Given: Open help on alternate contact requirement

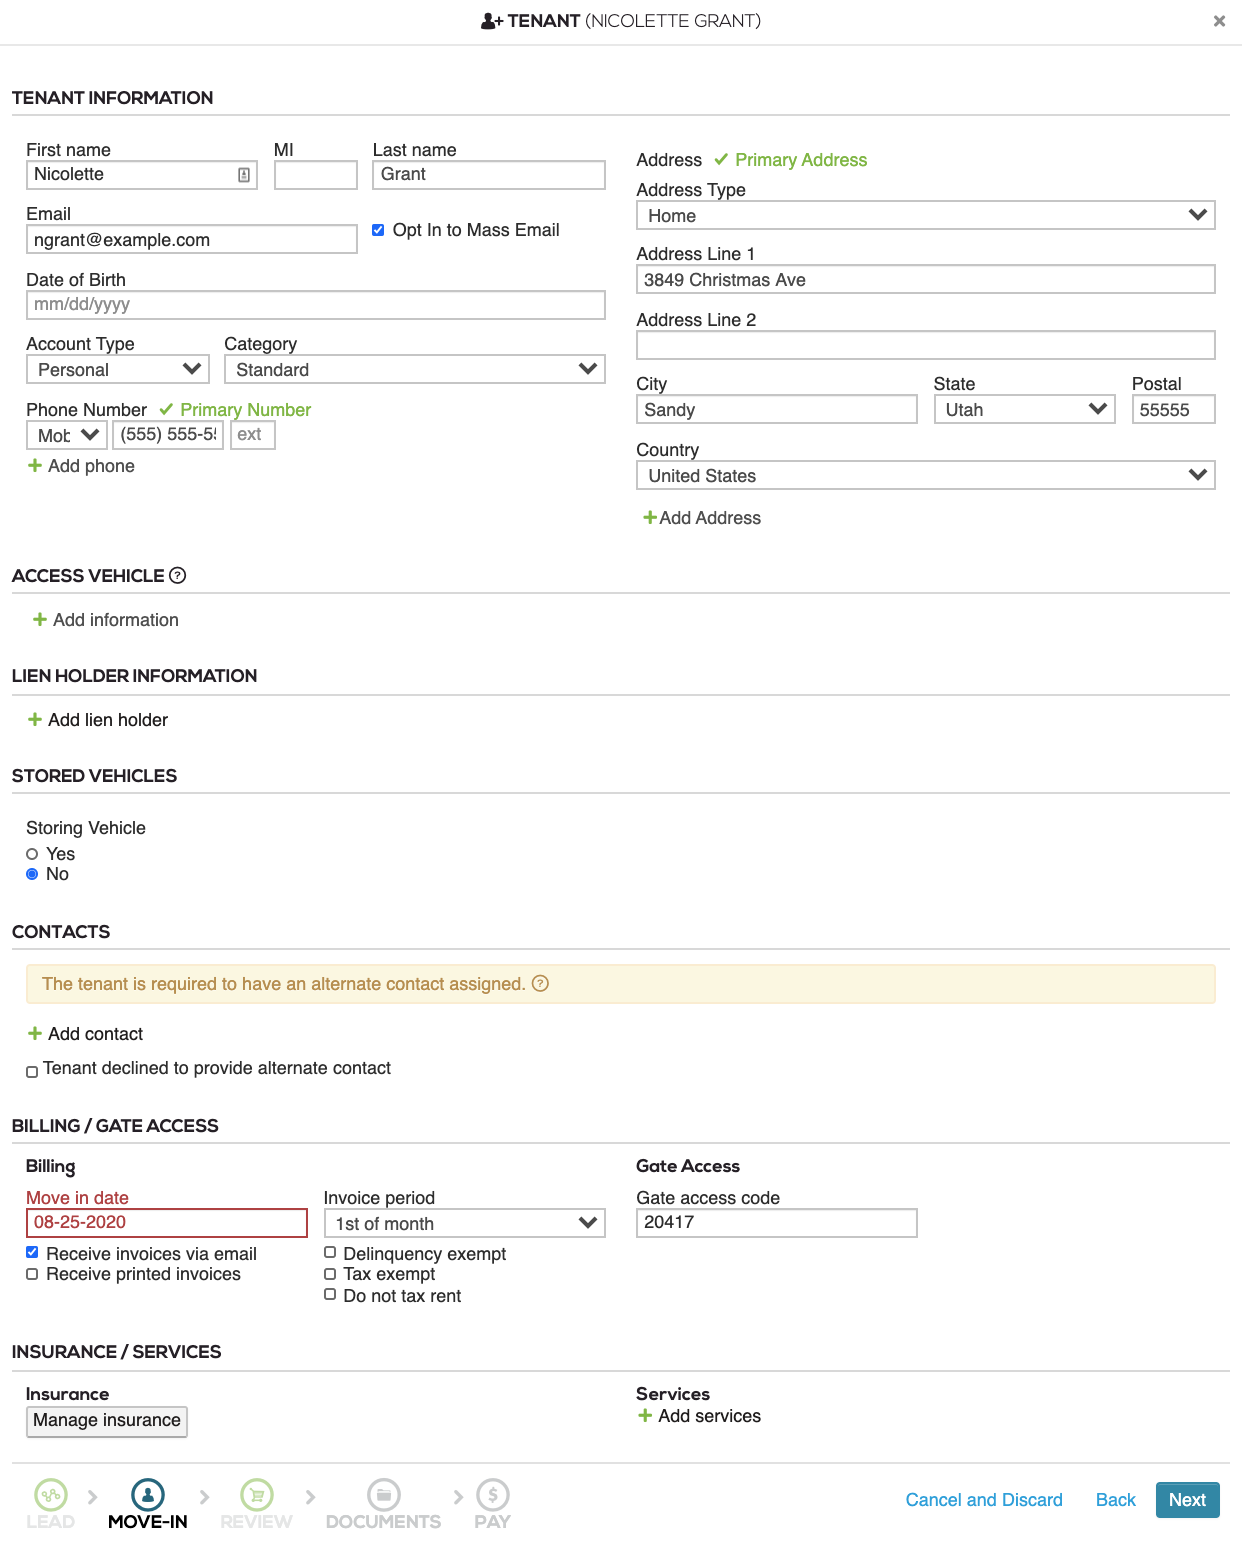Looking at the screenshot, I should pyautogui.click(x=542, y=984).
